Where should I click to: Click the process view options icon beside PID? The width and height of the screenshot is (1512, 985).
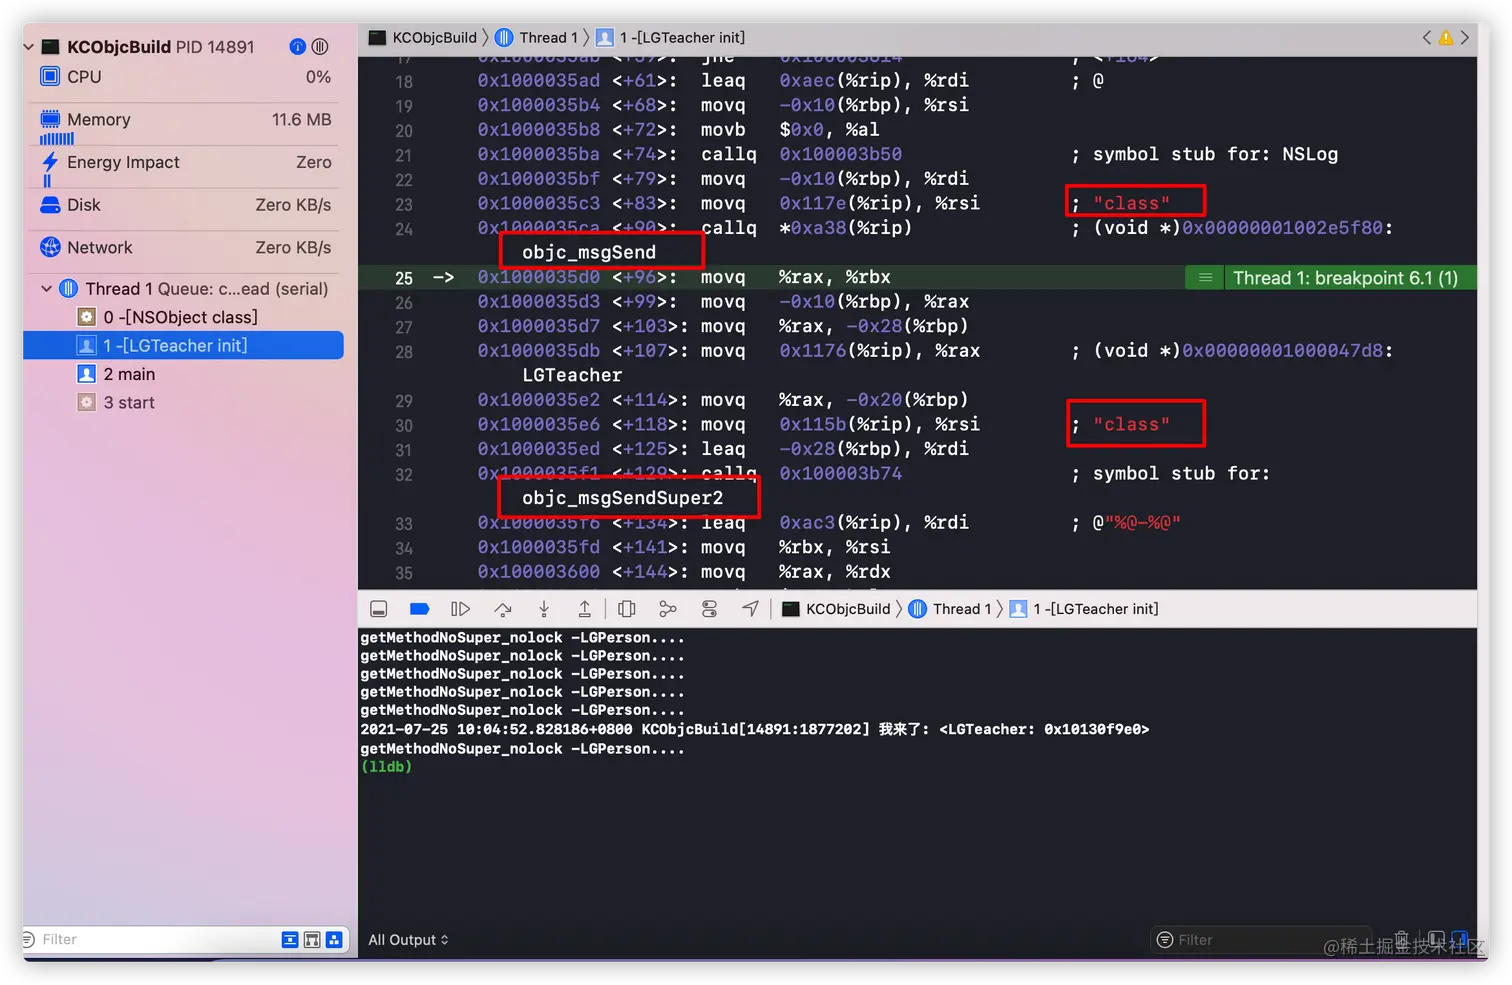pos(320,47)
